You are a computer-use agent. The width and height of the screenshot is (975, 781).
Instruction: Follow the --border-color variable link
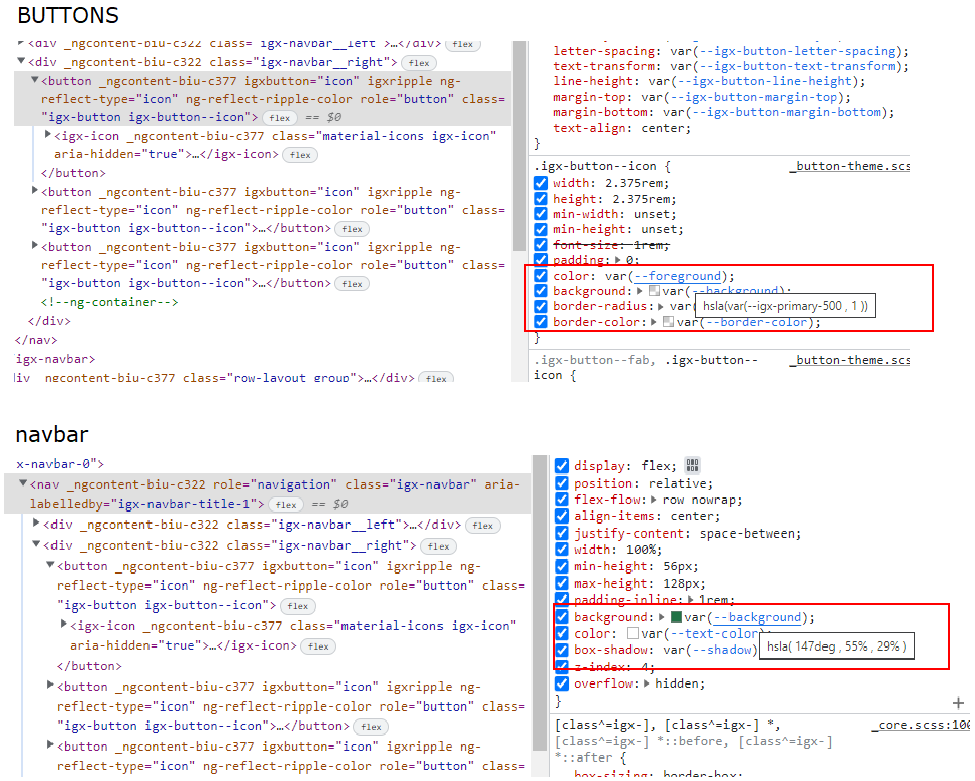point(757,322)
